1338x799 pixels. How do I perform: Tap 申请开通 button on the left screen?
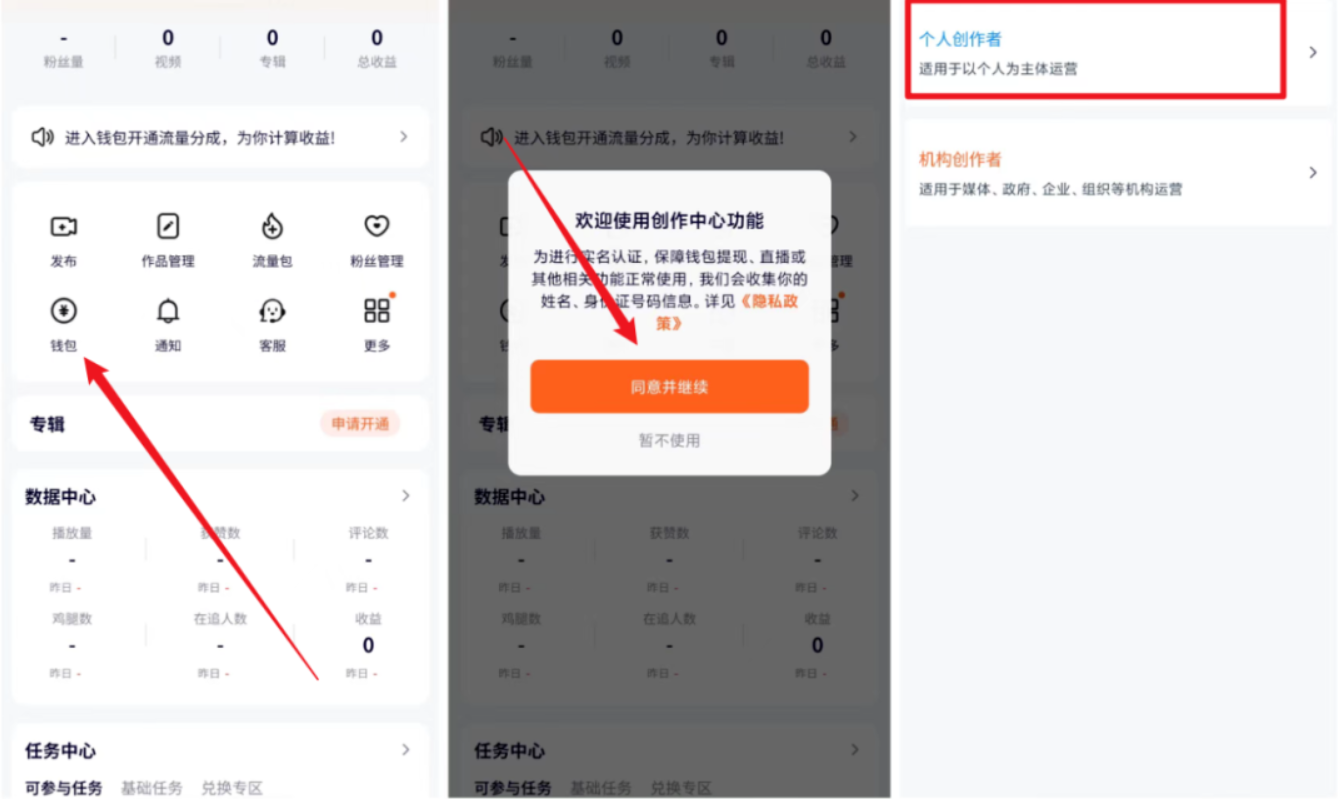[x=360, y=424]
